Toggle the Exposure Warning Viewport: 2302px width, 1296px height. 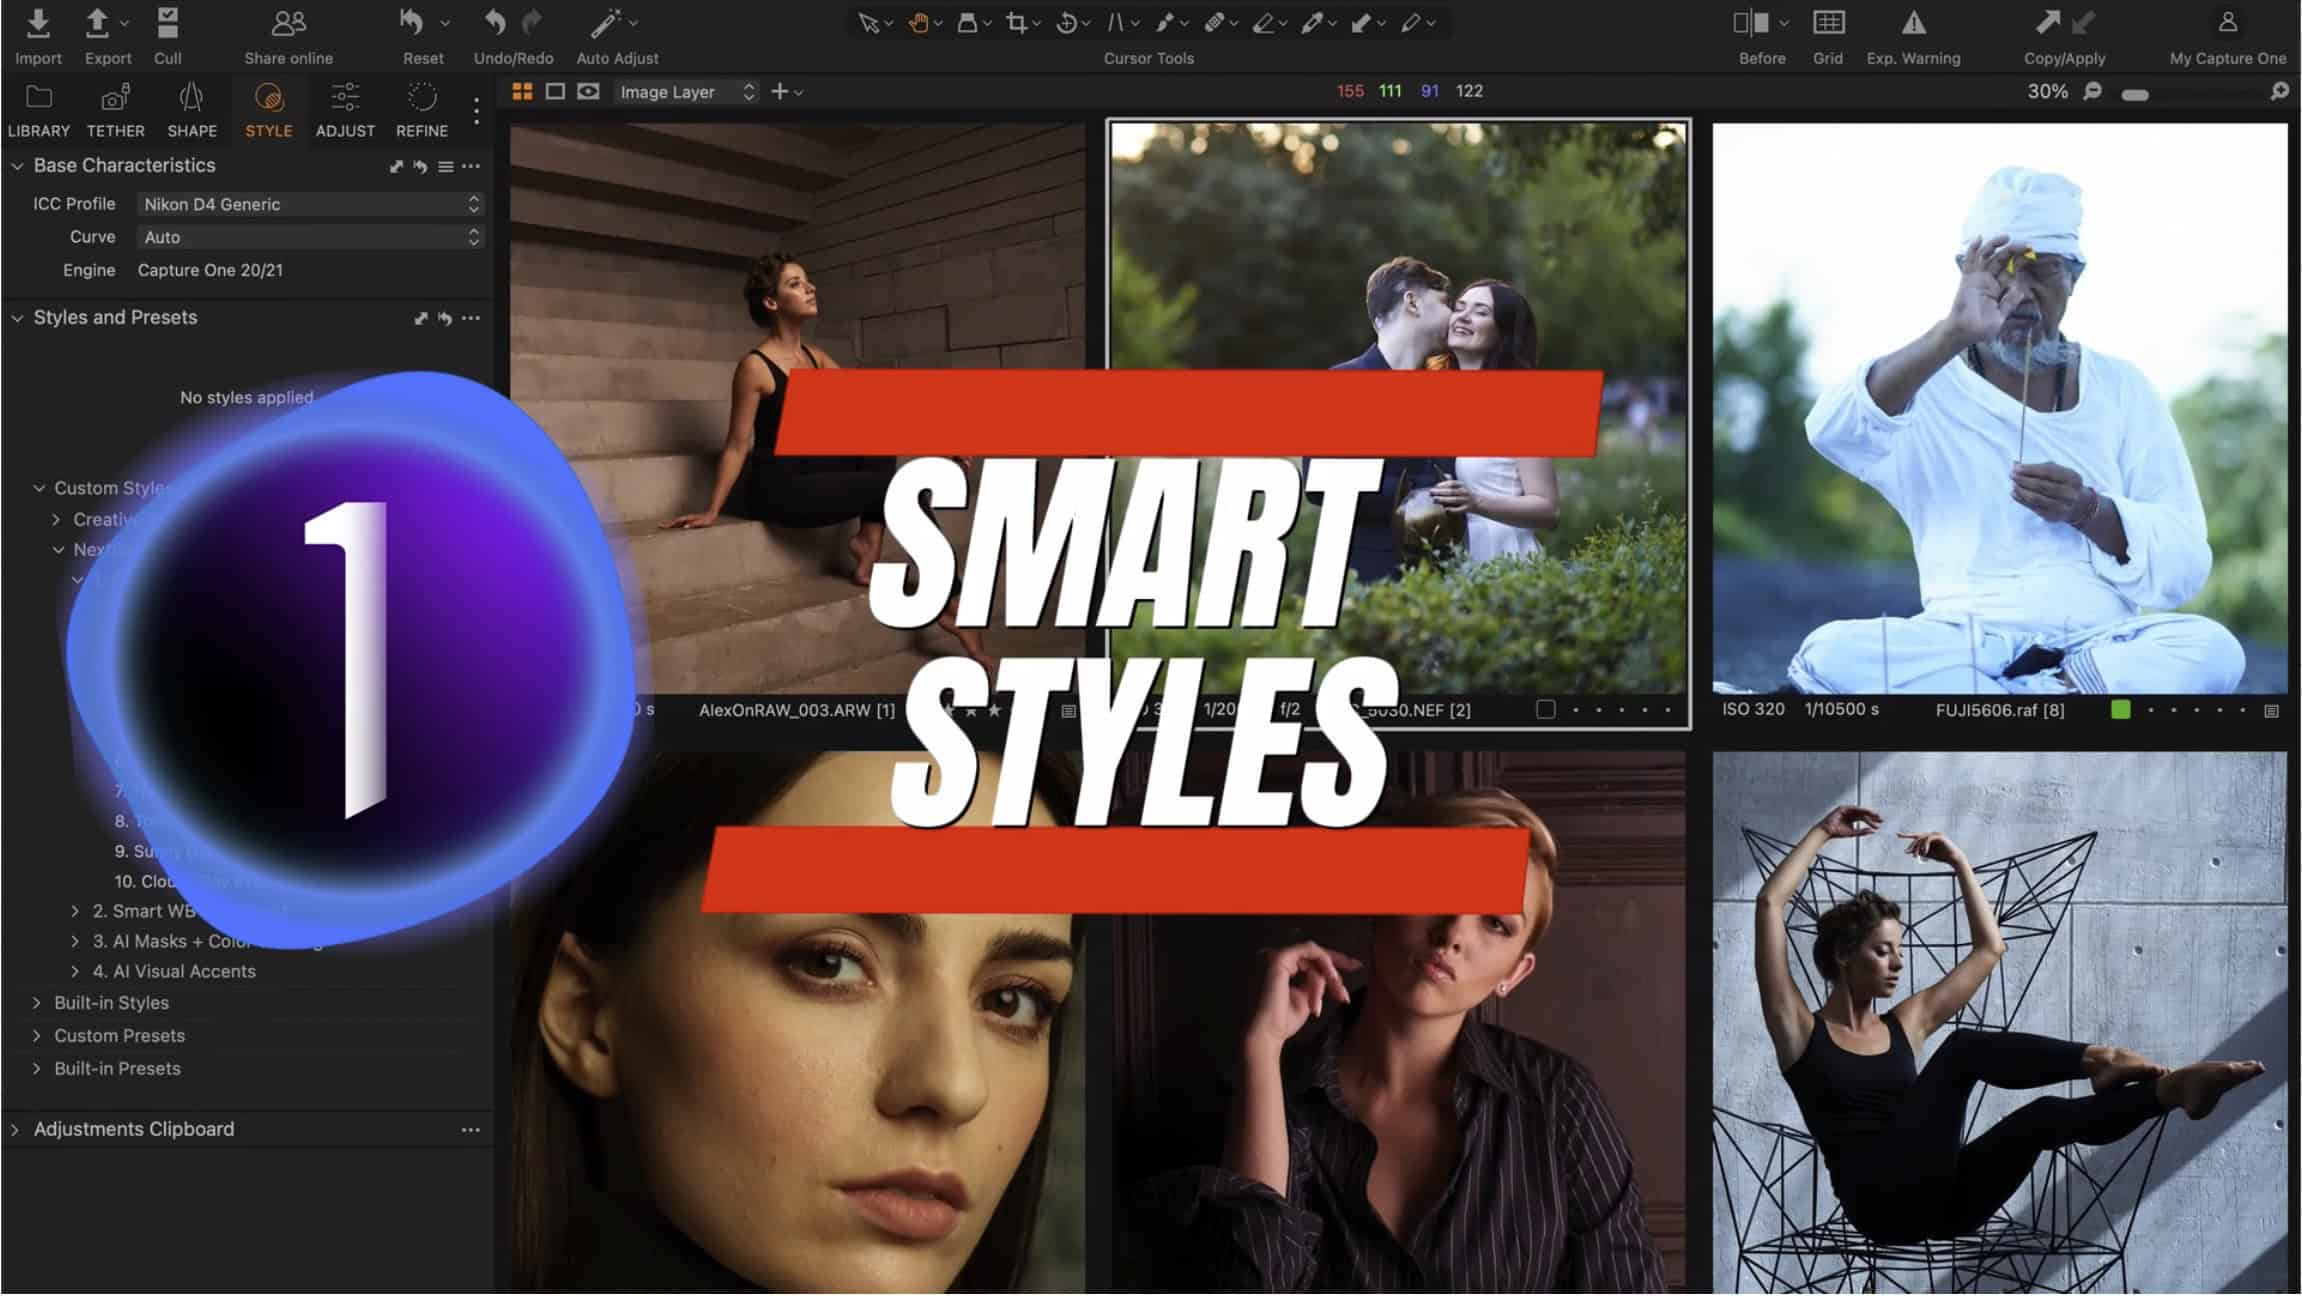[1913, 22]
